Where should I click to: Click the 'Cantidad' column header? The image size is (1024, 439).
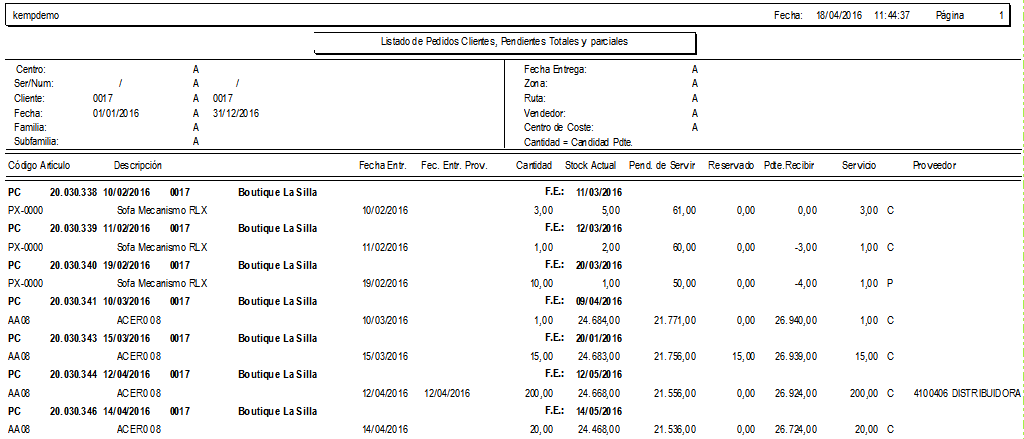point(534,166)
